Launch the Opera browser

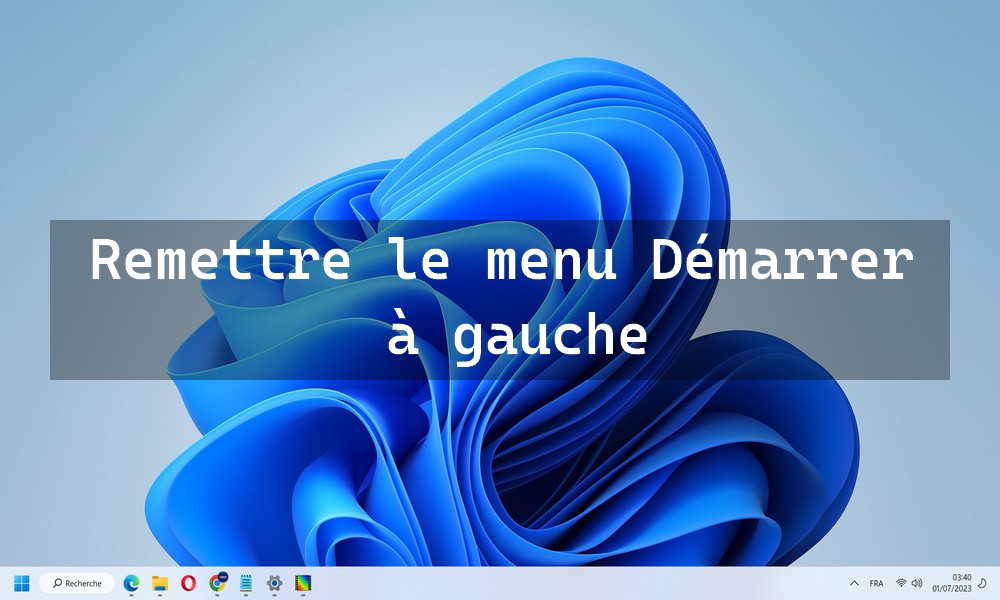click(x=188, y=582)
